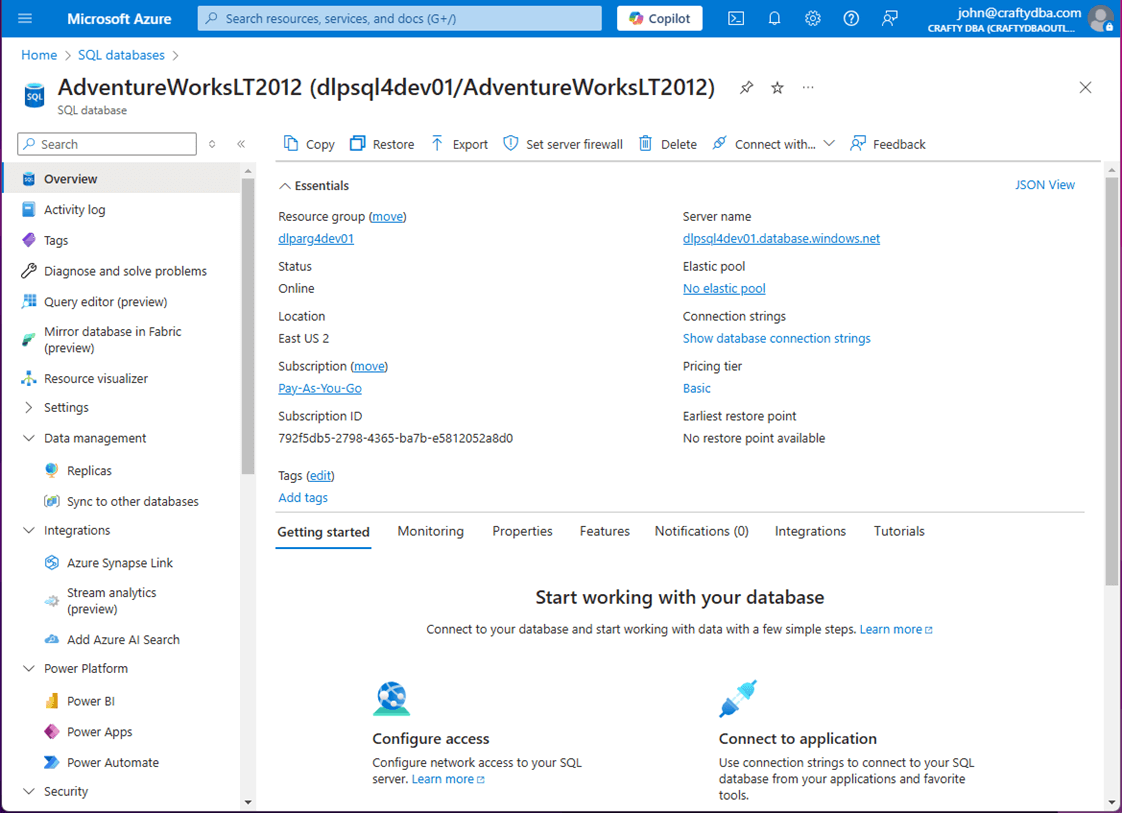Open the portal settings gear
The image size is (1122, 813).
click(812, 19)
